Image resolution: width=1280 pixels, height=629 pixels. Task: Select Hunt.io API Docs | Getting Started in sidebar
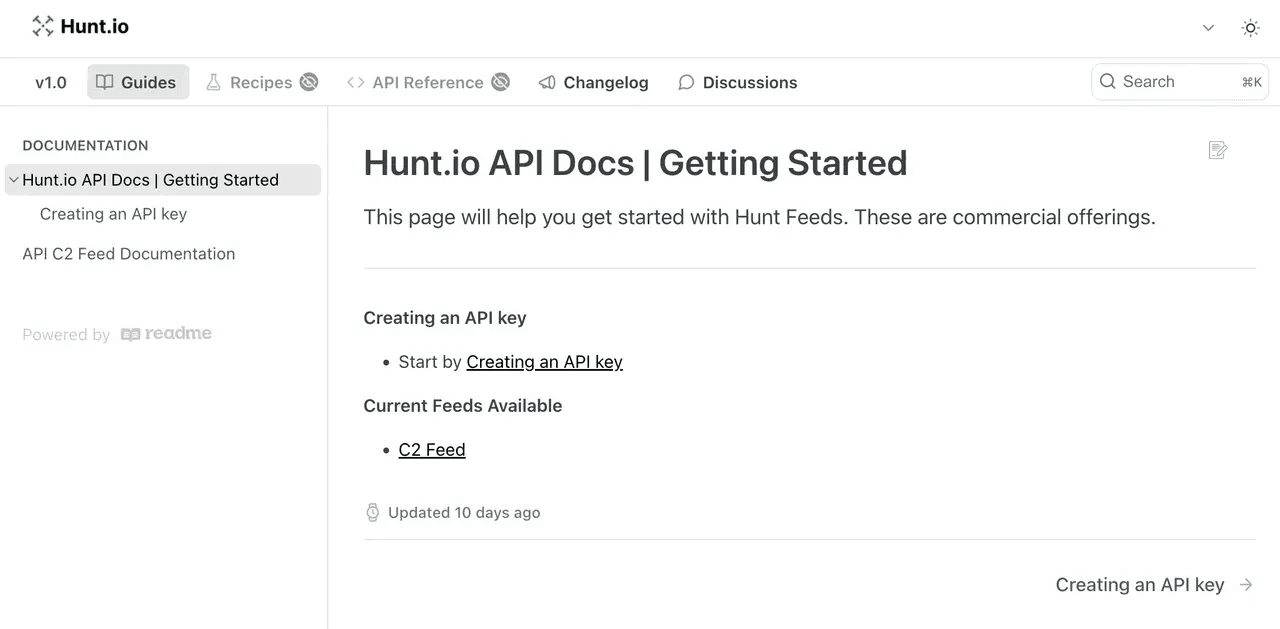point(163,180)
